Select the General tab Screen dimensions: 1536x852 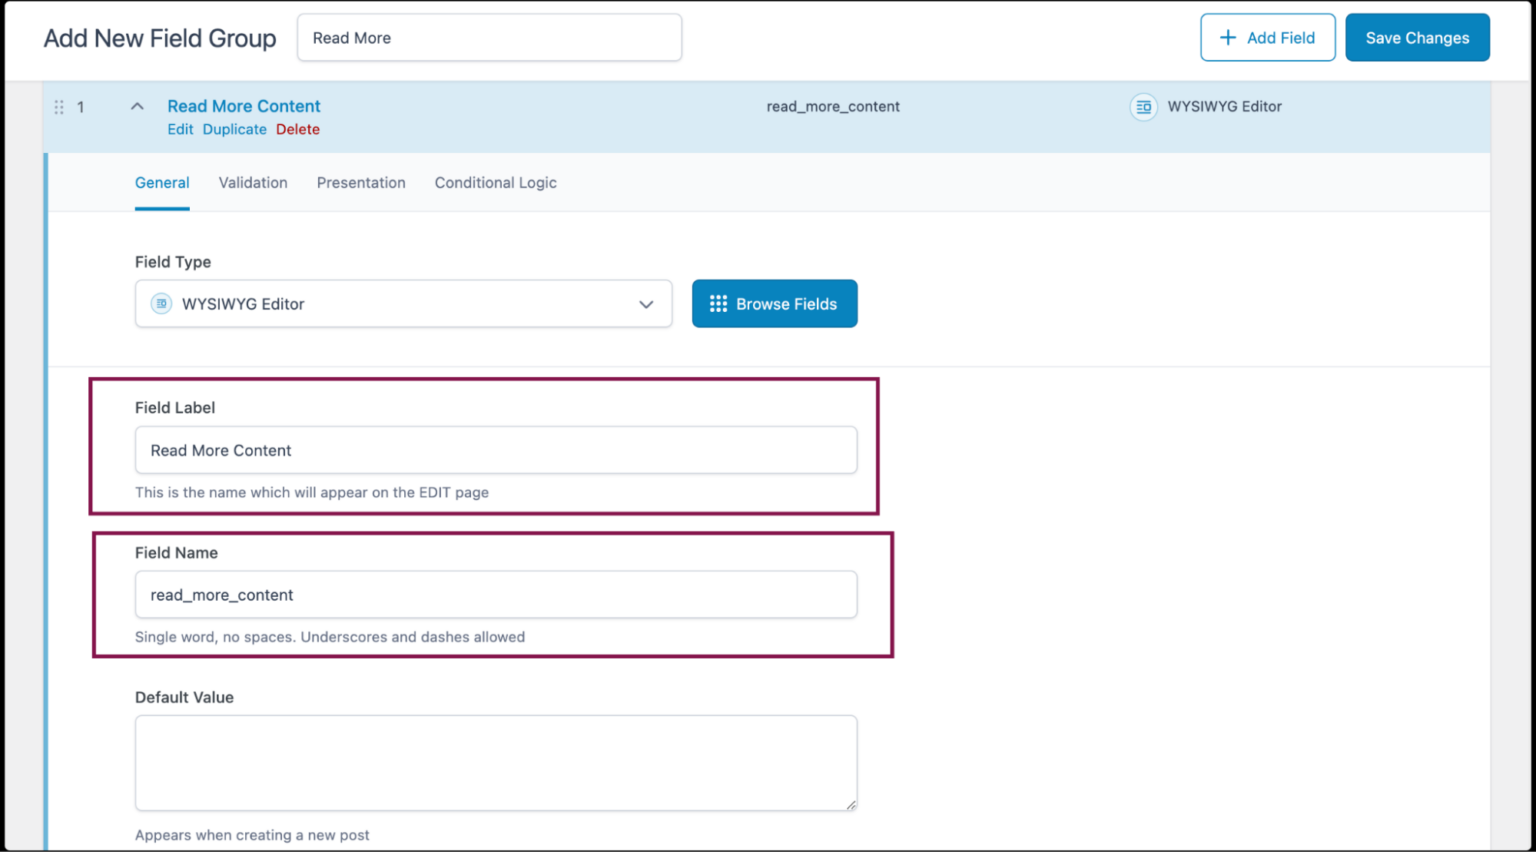(x=162, y=182)
